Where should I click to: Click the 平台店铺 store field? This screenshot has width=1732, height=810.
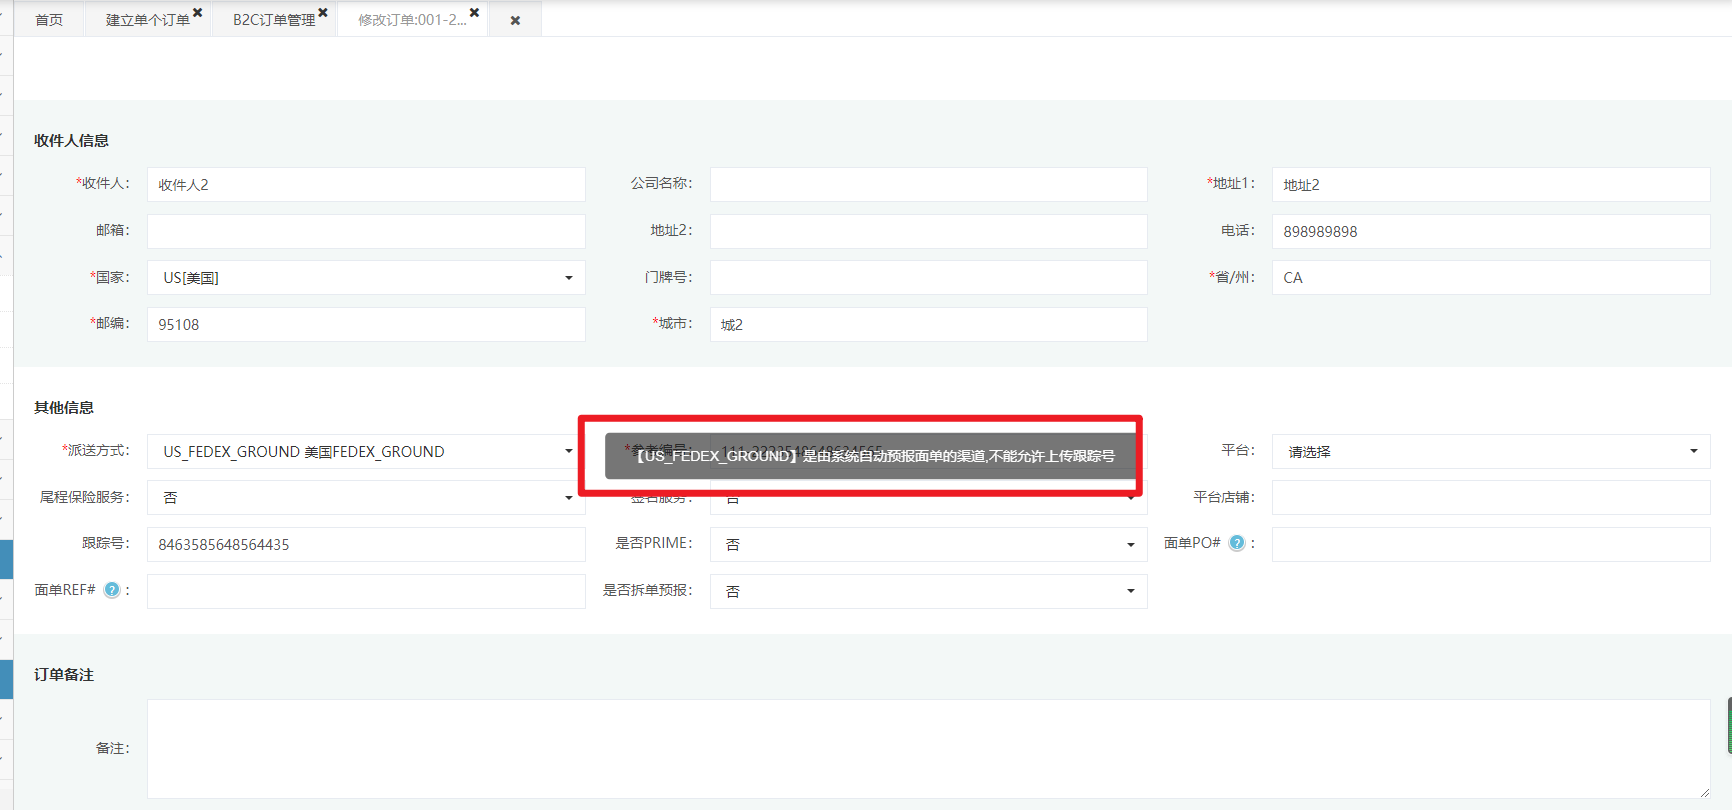[1491, 497]
